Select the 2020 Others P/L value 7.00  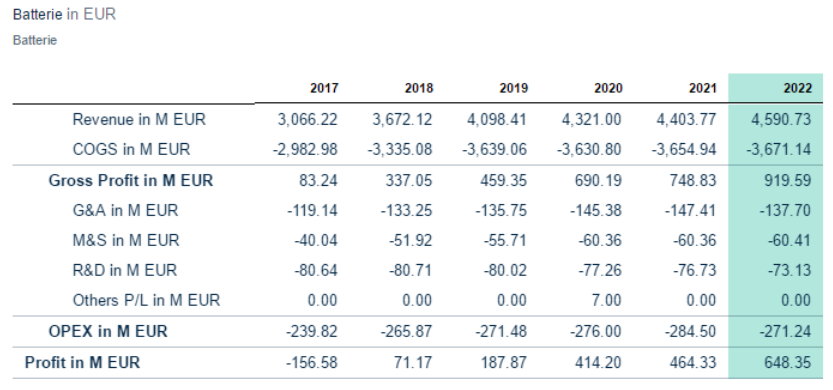pyautogui.click(x=606, y=300)
